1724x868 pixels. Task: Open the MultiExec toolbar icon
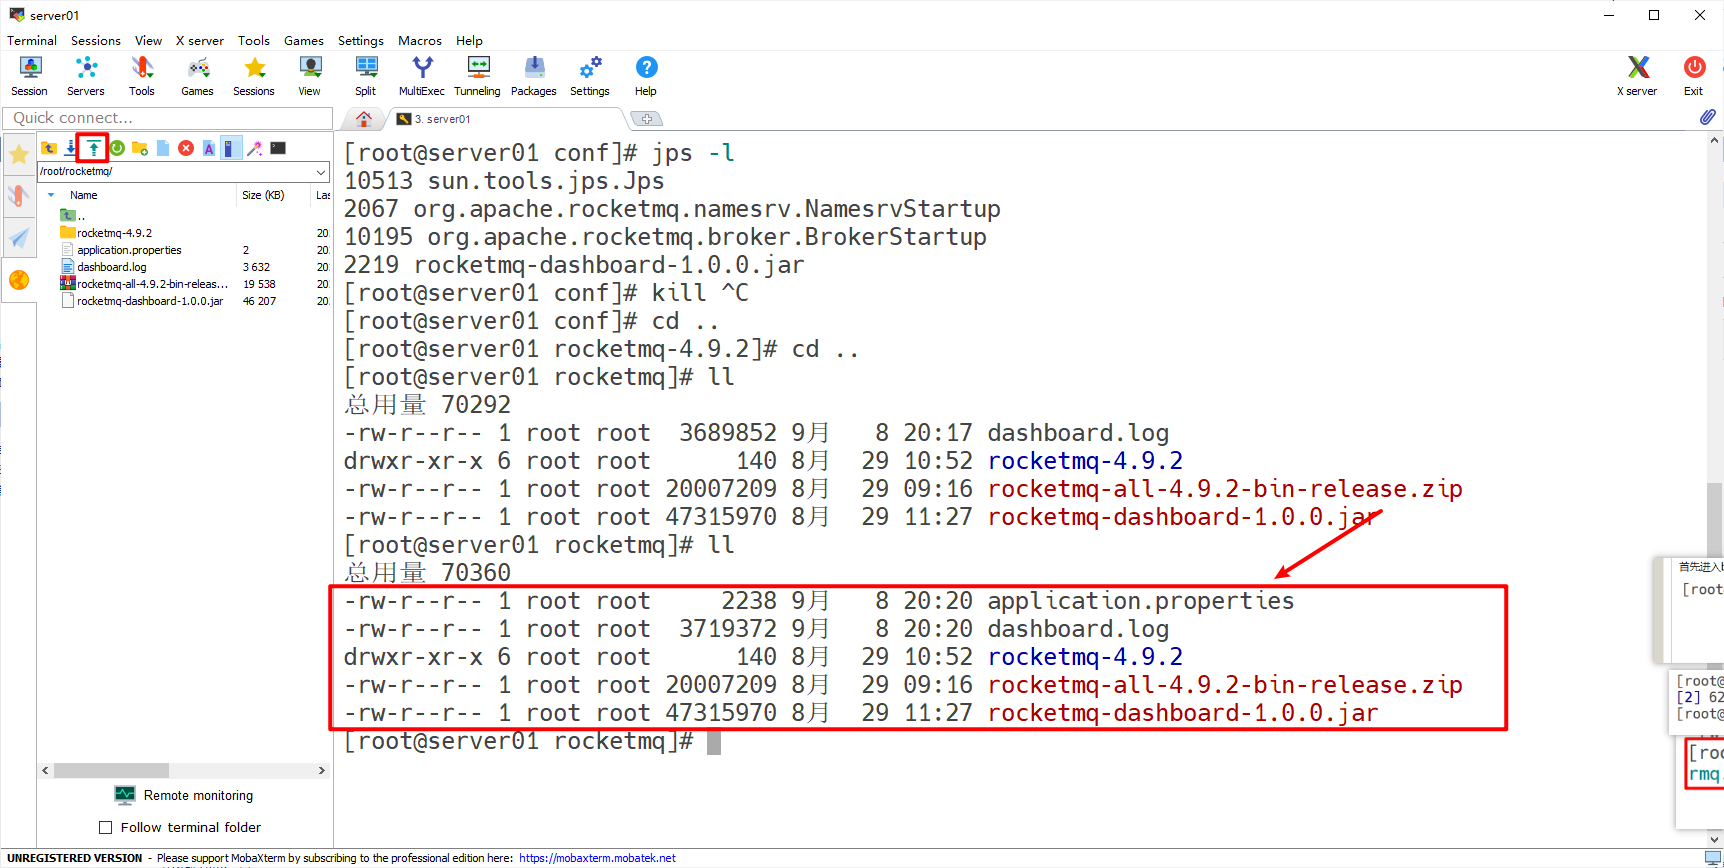(422, 76)
